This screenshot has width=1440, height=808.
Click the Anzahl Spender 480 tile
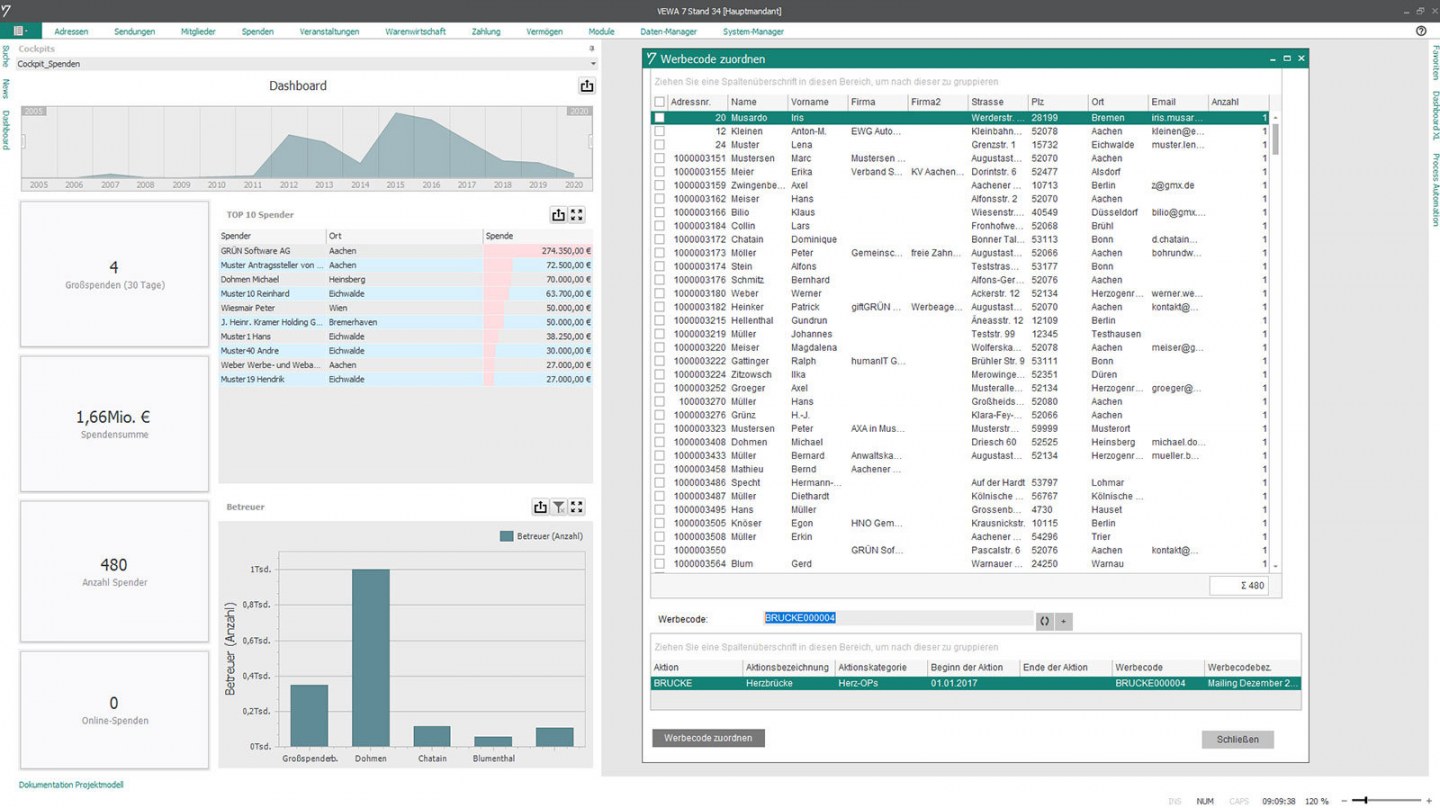(114, 571)
